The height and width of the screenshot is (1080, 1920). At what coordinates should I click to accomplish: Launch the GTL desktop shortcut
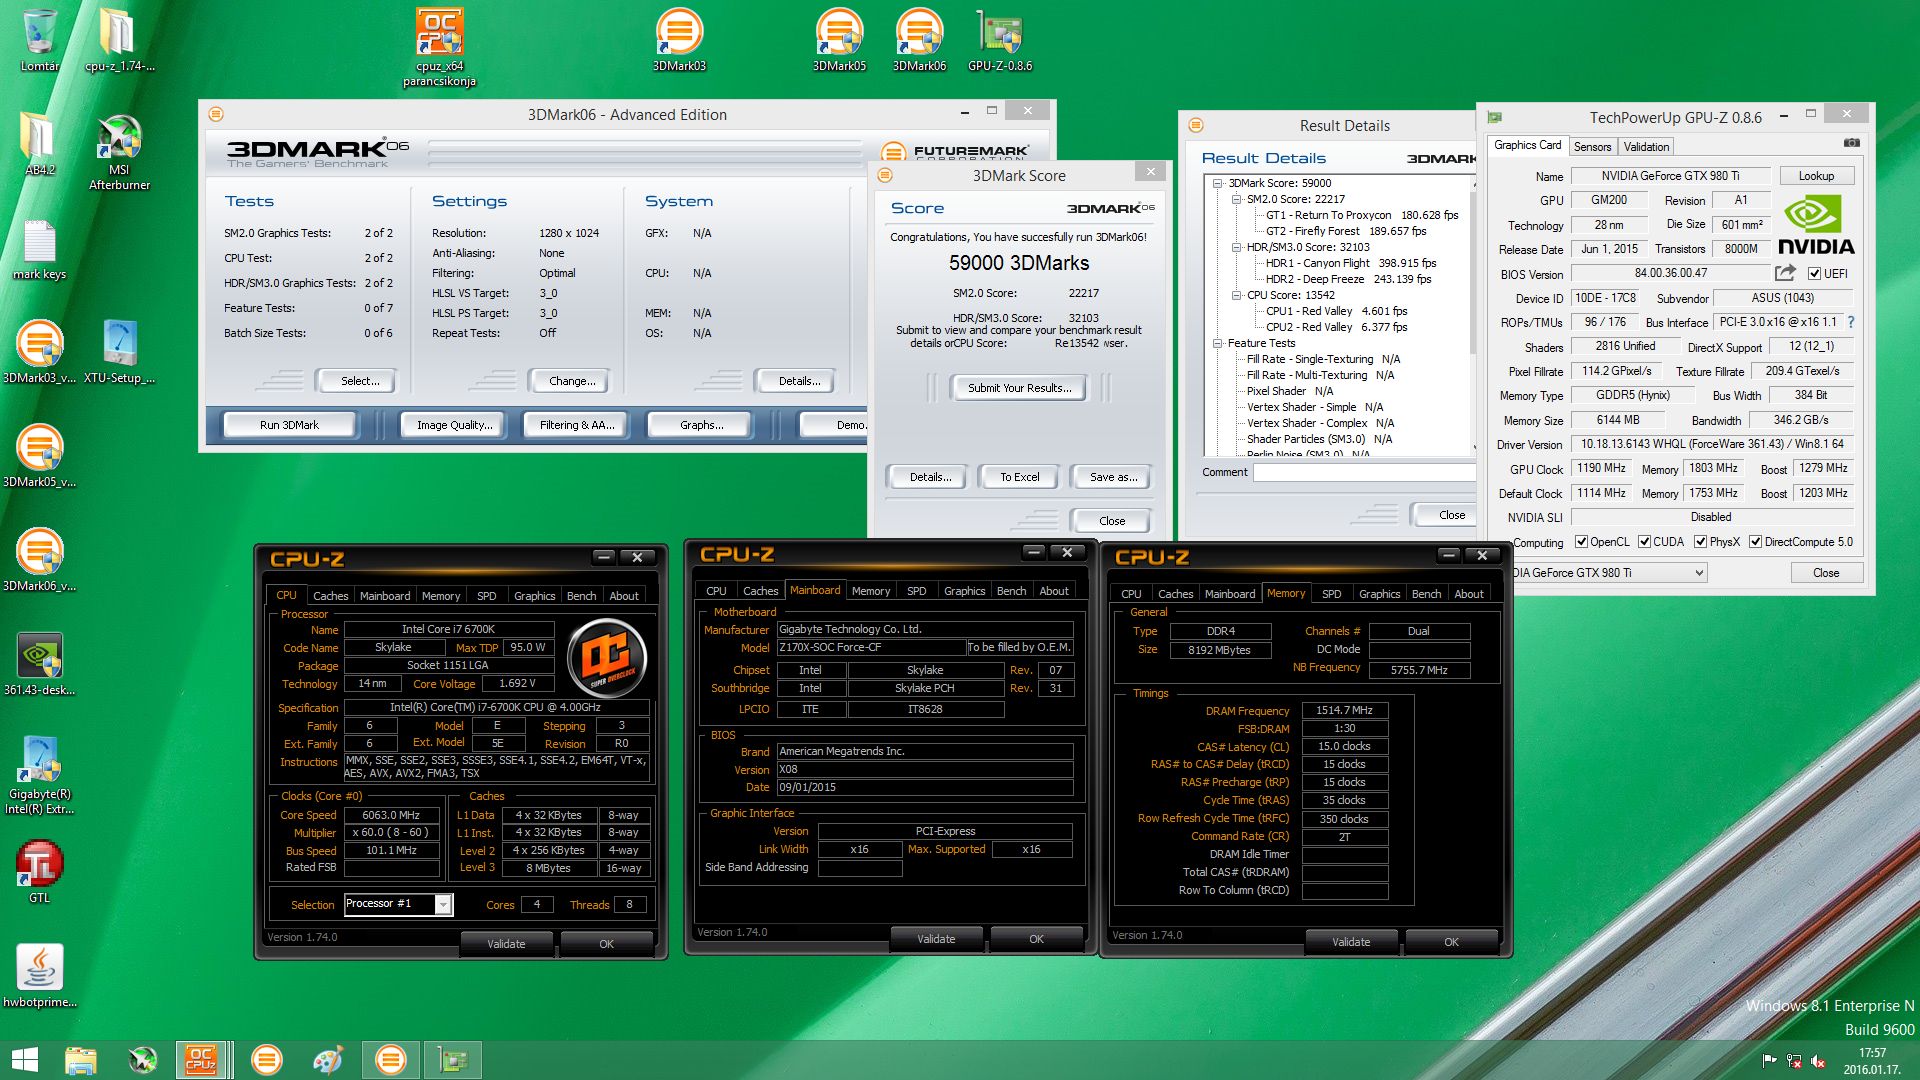[x=40, y=872]
